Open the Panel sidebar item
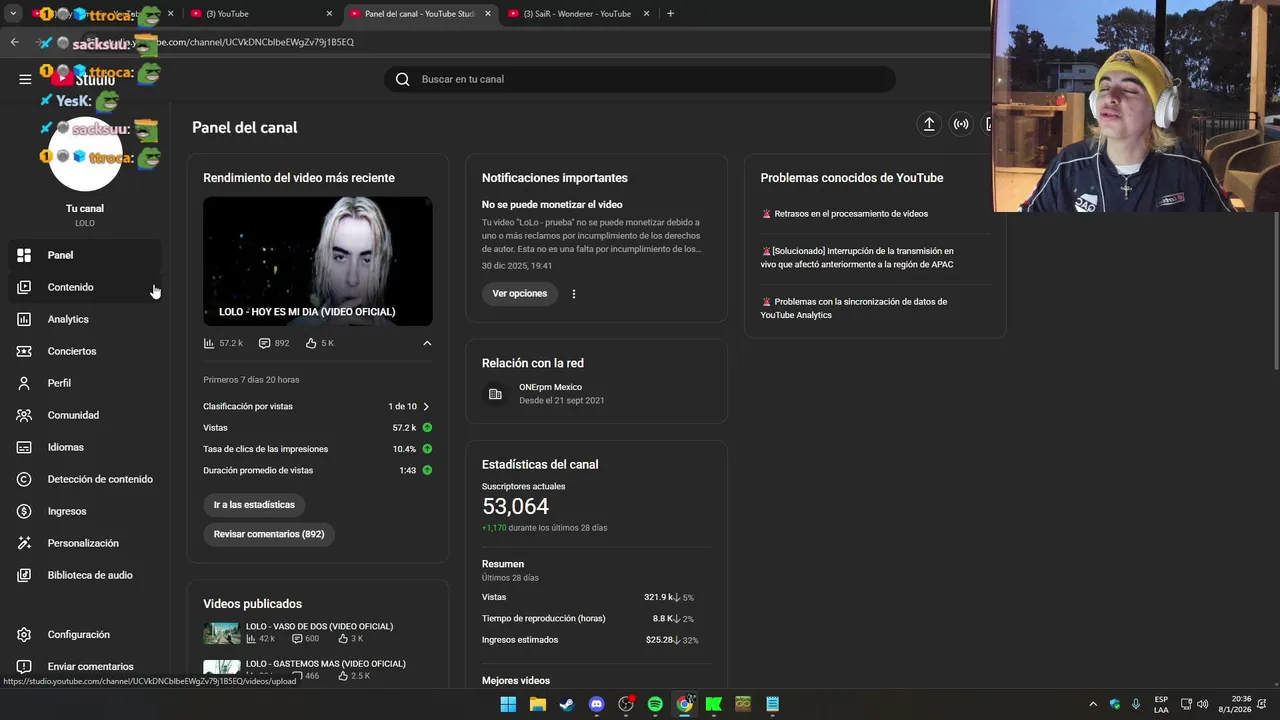1280x720 pixels. tap(85, 255)
